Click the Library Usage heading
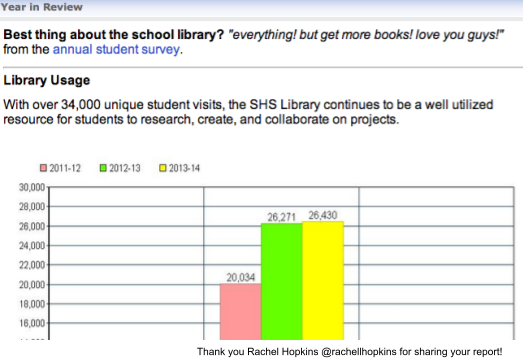Screen dimensions: 523x361 47,80
